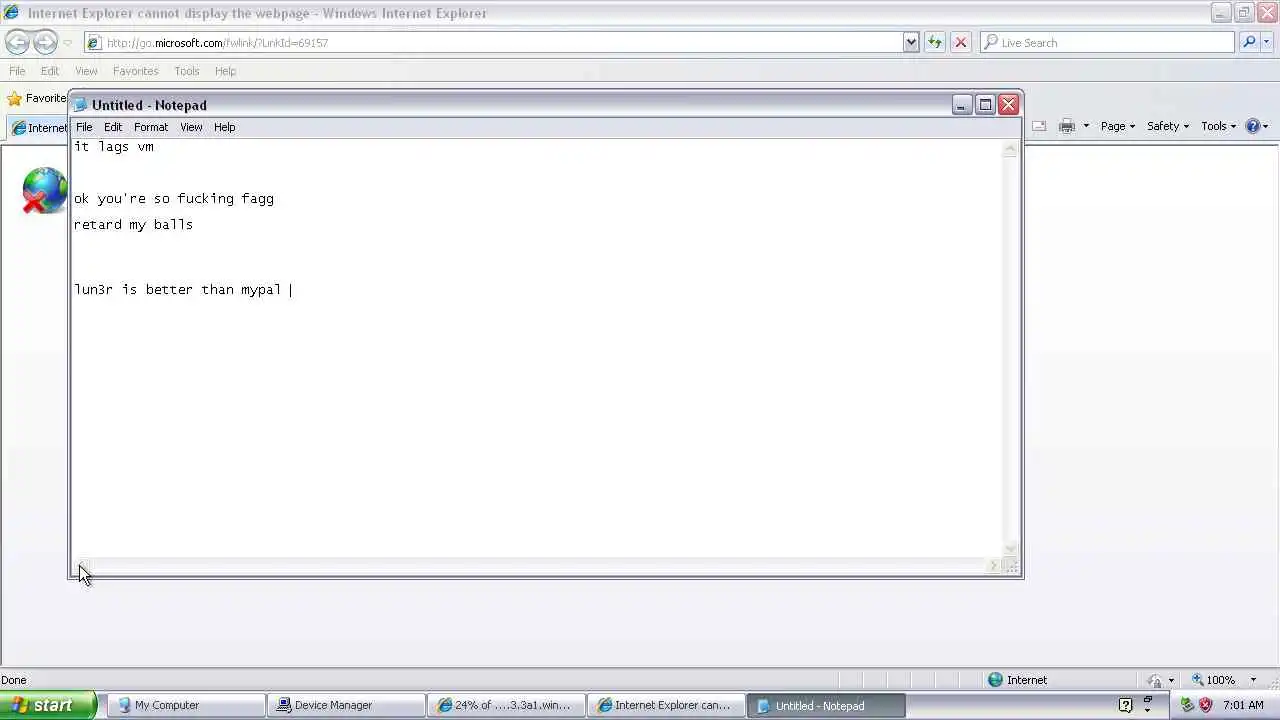Expand the search provider dropdown arrow

pos(1267,42)
